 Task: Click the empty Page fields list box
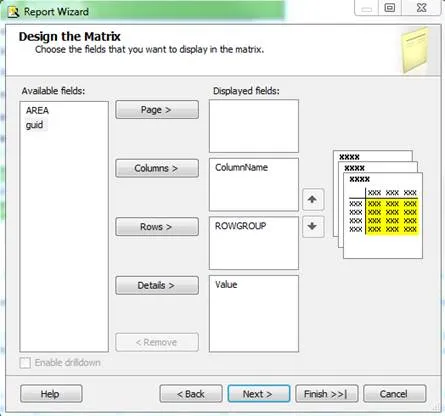[254, 126]
